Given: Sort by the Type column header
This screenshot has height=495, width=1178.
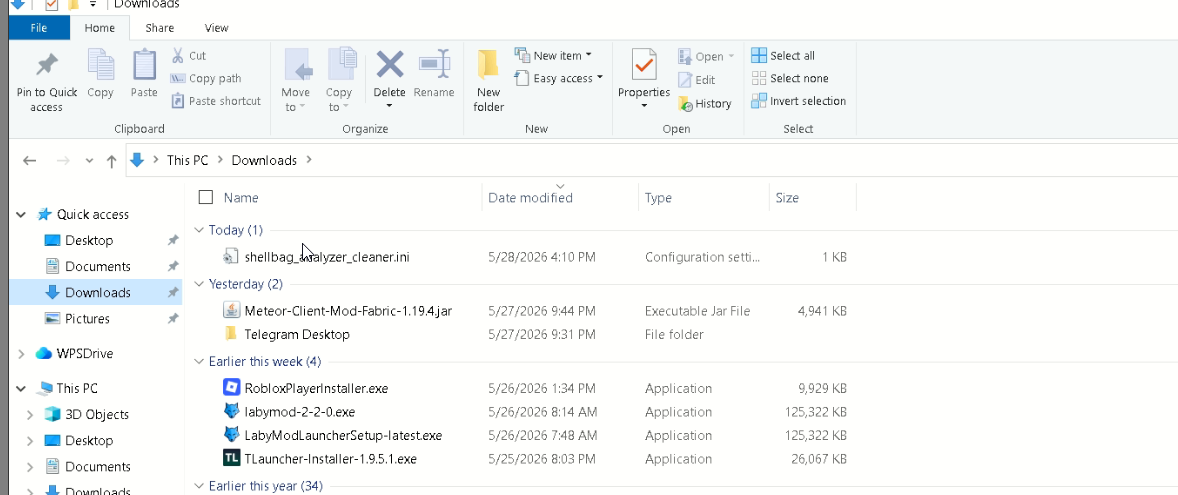Looking at the screenshot, I should click(x=658, y=198).
